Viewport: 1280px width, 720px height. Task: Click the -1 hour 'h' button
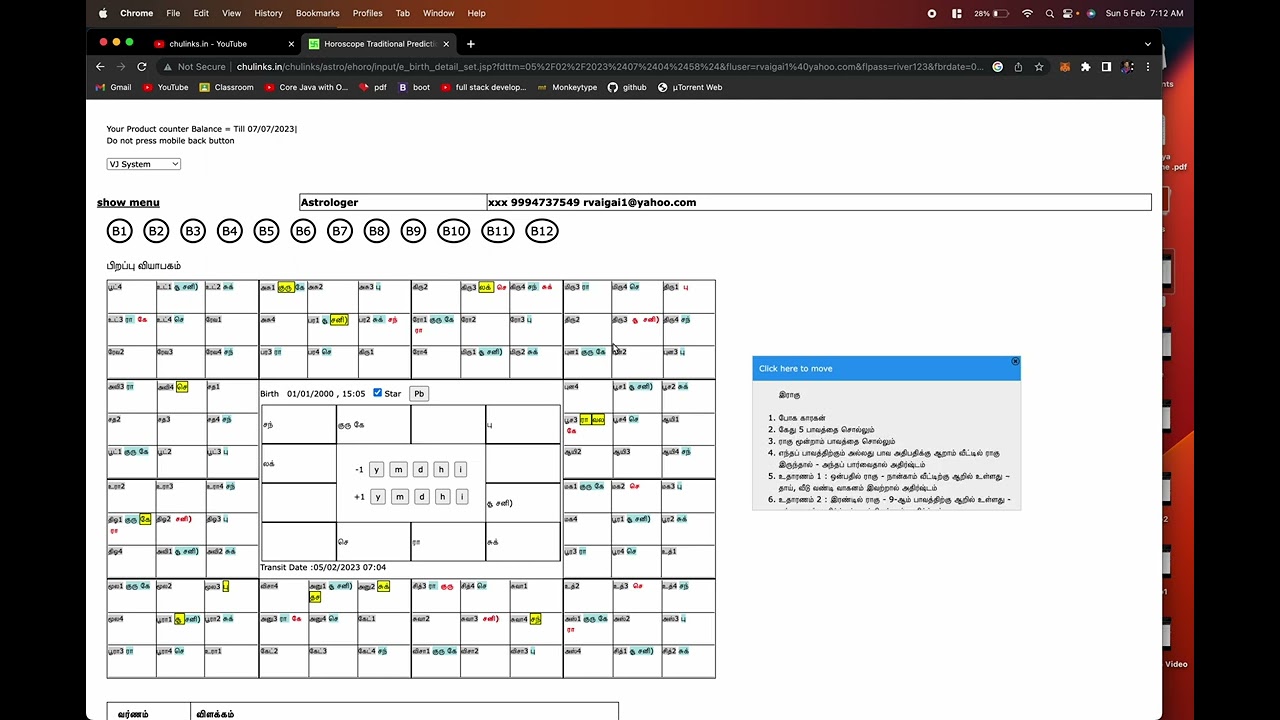440,470
